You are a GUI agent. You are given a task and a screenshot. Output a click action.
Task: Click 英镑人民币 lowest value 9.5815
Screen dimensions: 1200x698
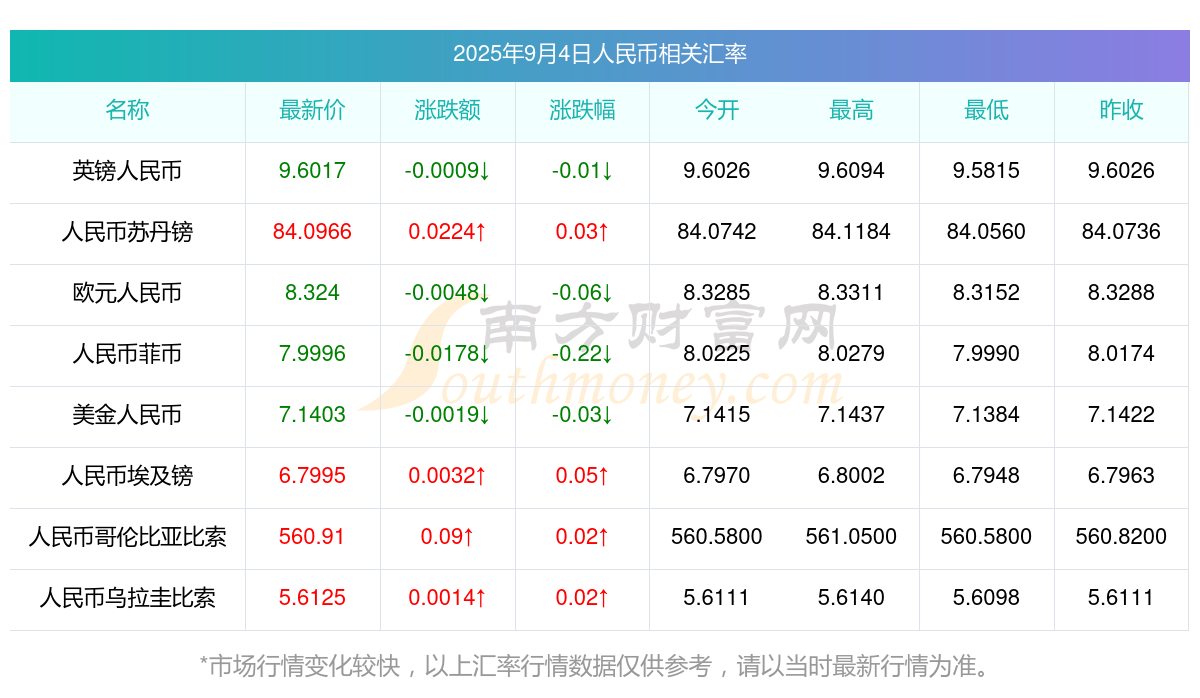[986, 171]
